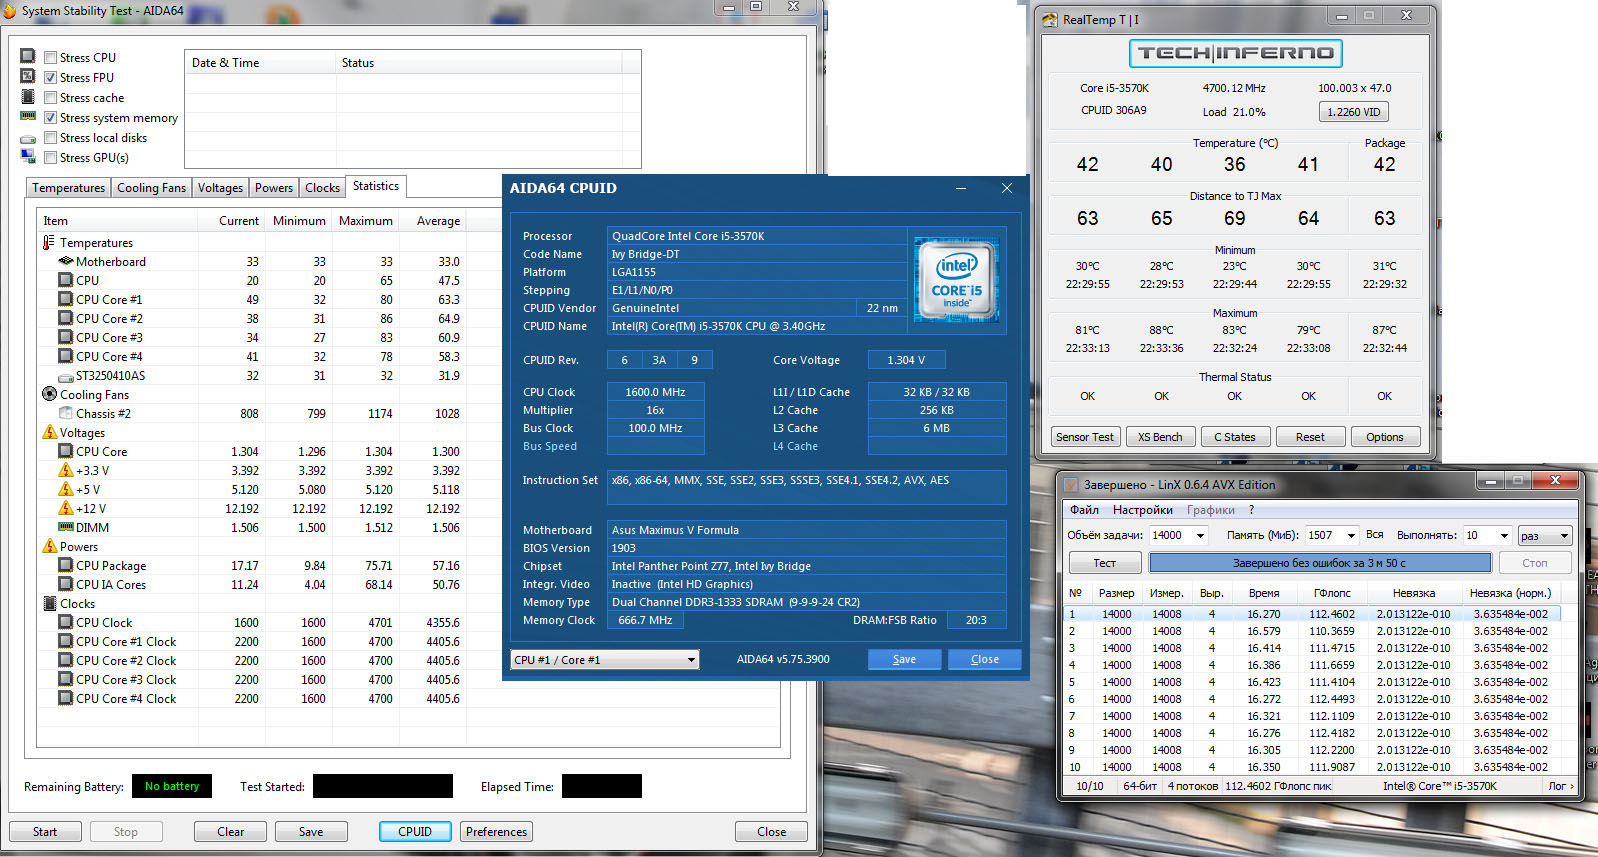1598x857 pixels.
Task: Open the '?' help menu in LinX
Action: pyautogui.click(x=1251, y=510)
